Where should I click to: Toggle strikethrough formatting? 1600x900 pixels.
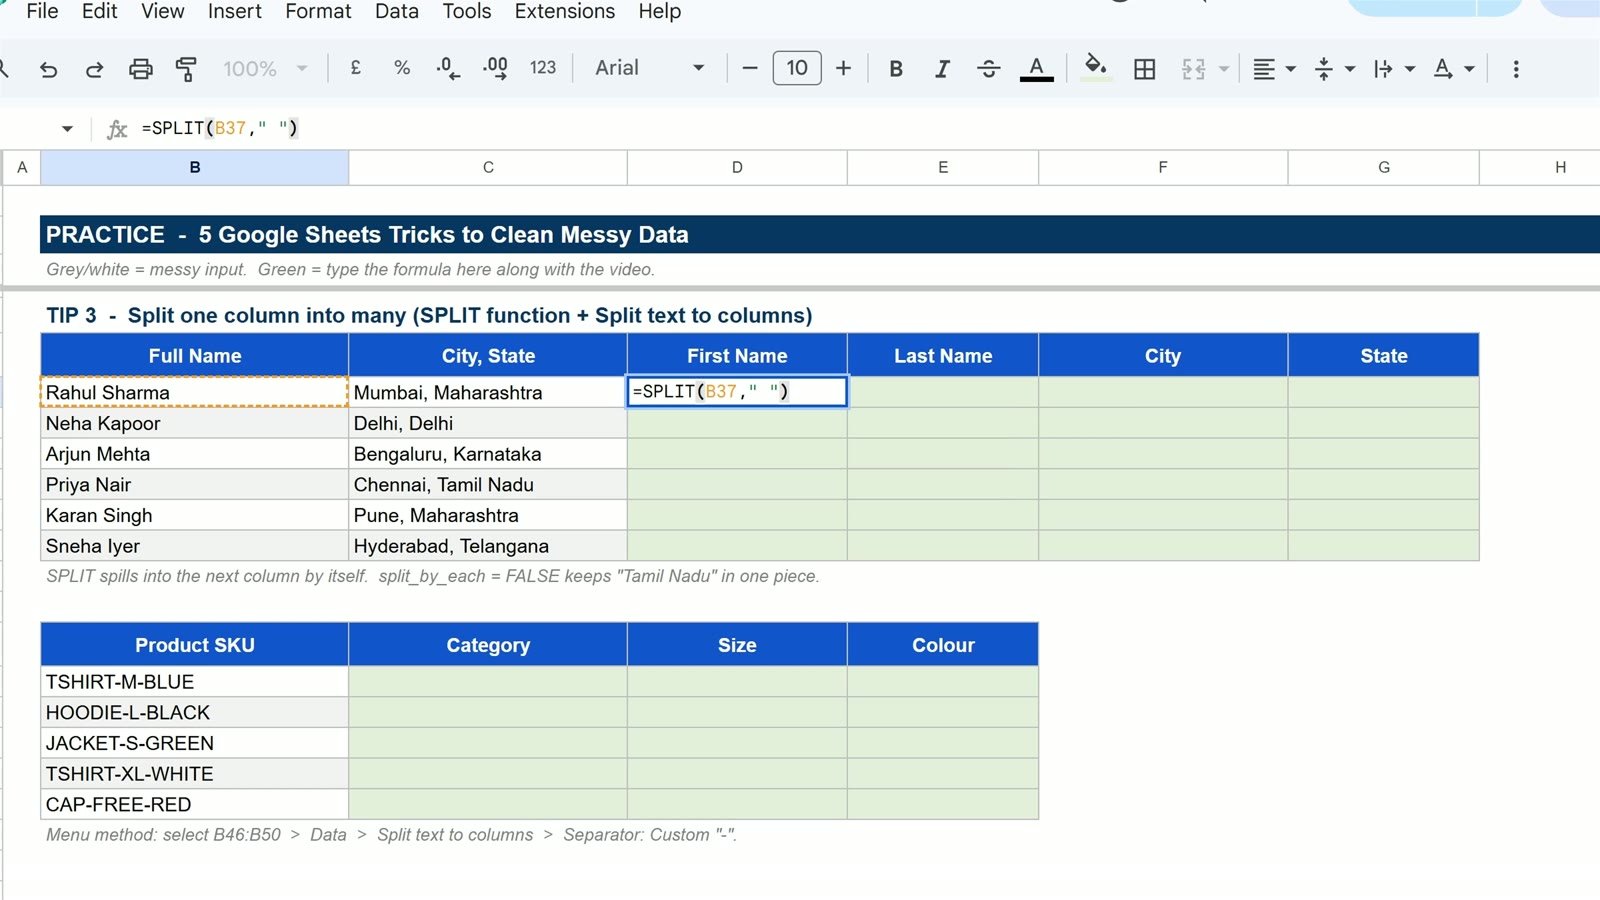[989, 69]
